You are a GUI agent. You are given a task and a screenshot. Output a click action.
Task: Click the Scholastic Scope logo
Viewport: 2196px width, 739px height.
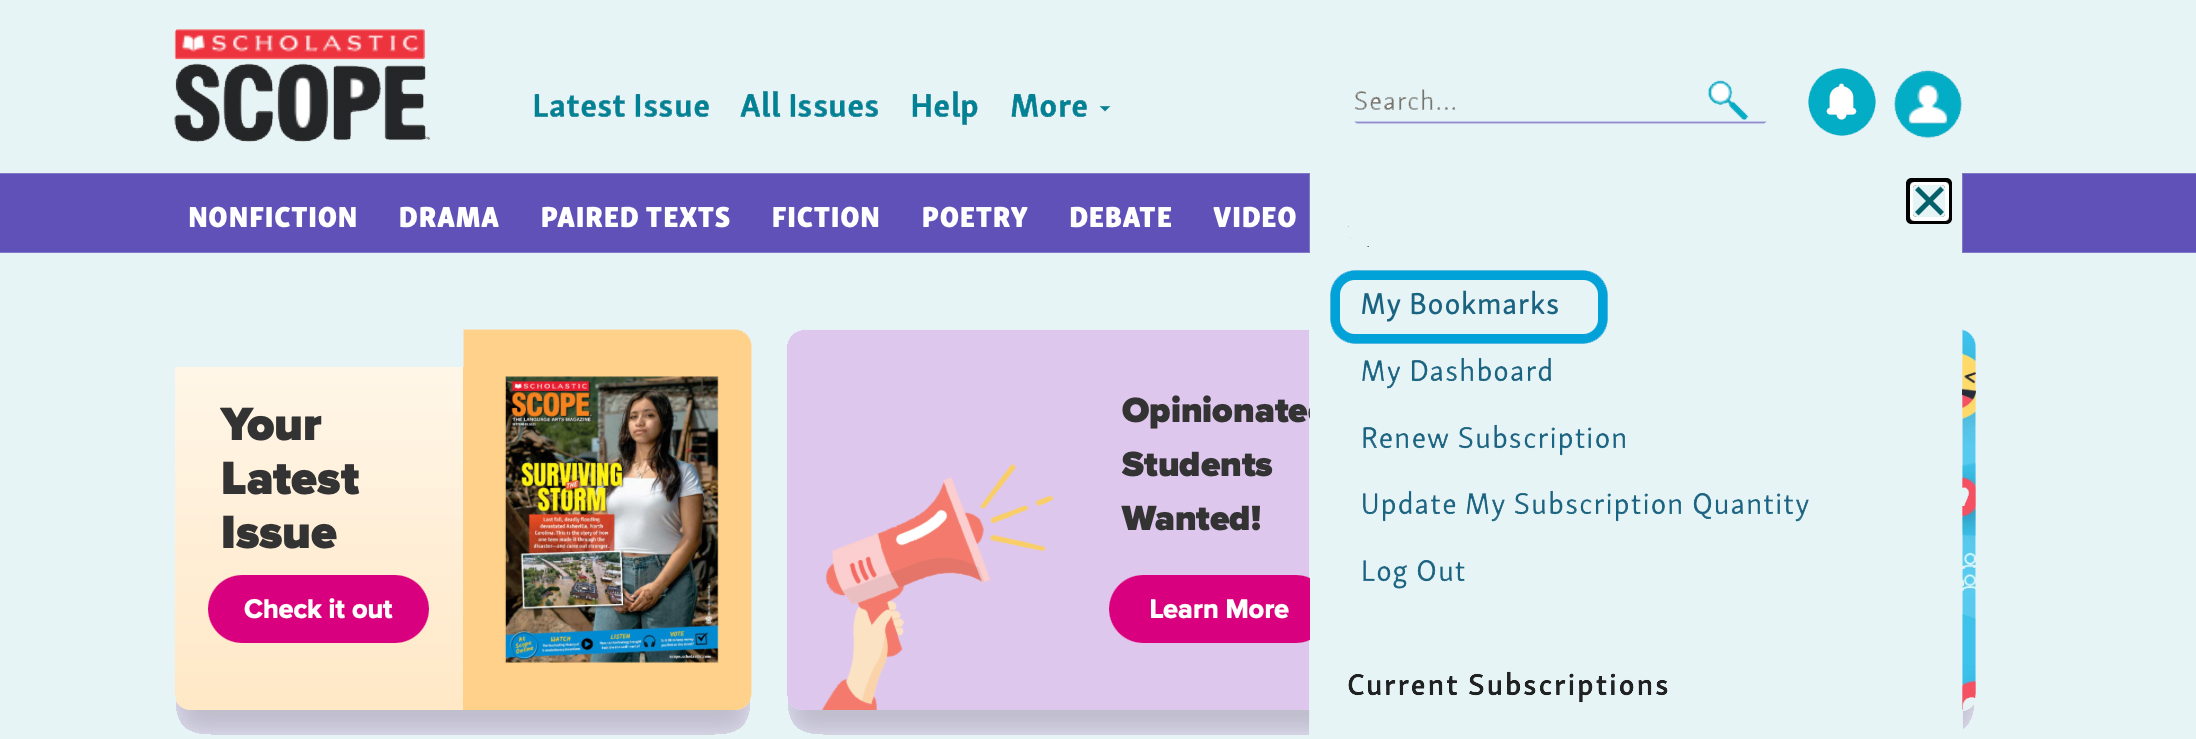tap(301, 86)
